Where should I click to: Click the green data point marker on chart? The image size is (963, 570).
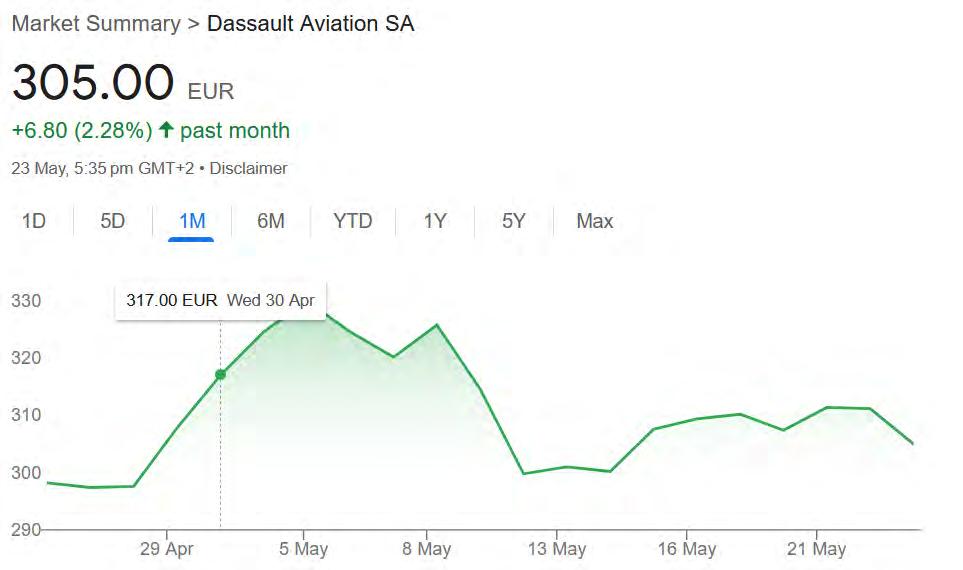click(221, 375)
